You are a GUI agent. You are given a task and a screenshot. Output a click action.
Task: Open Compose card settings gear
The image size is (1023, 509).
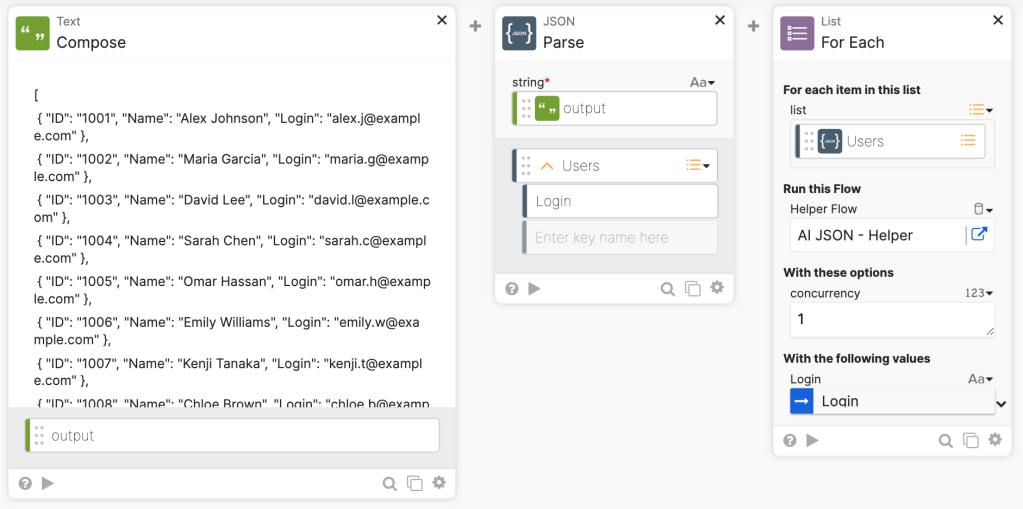click(439, 483)
